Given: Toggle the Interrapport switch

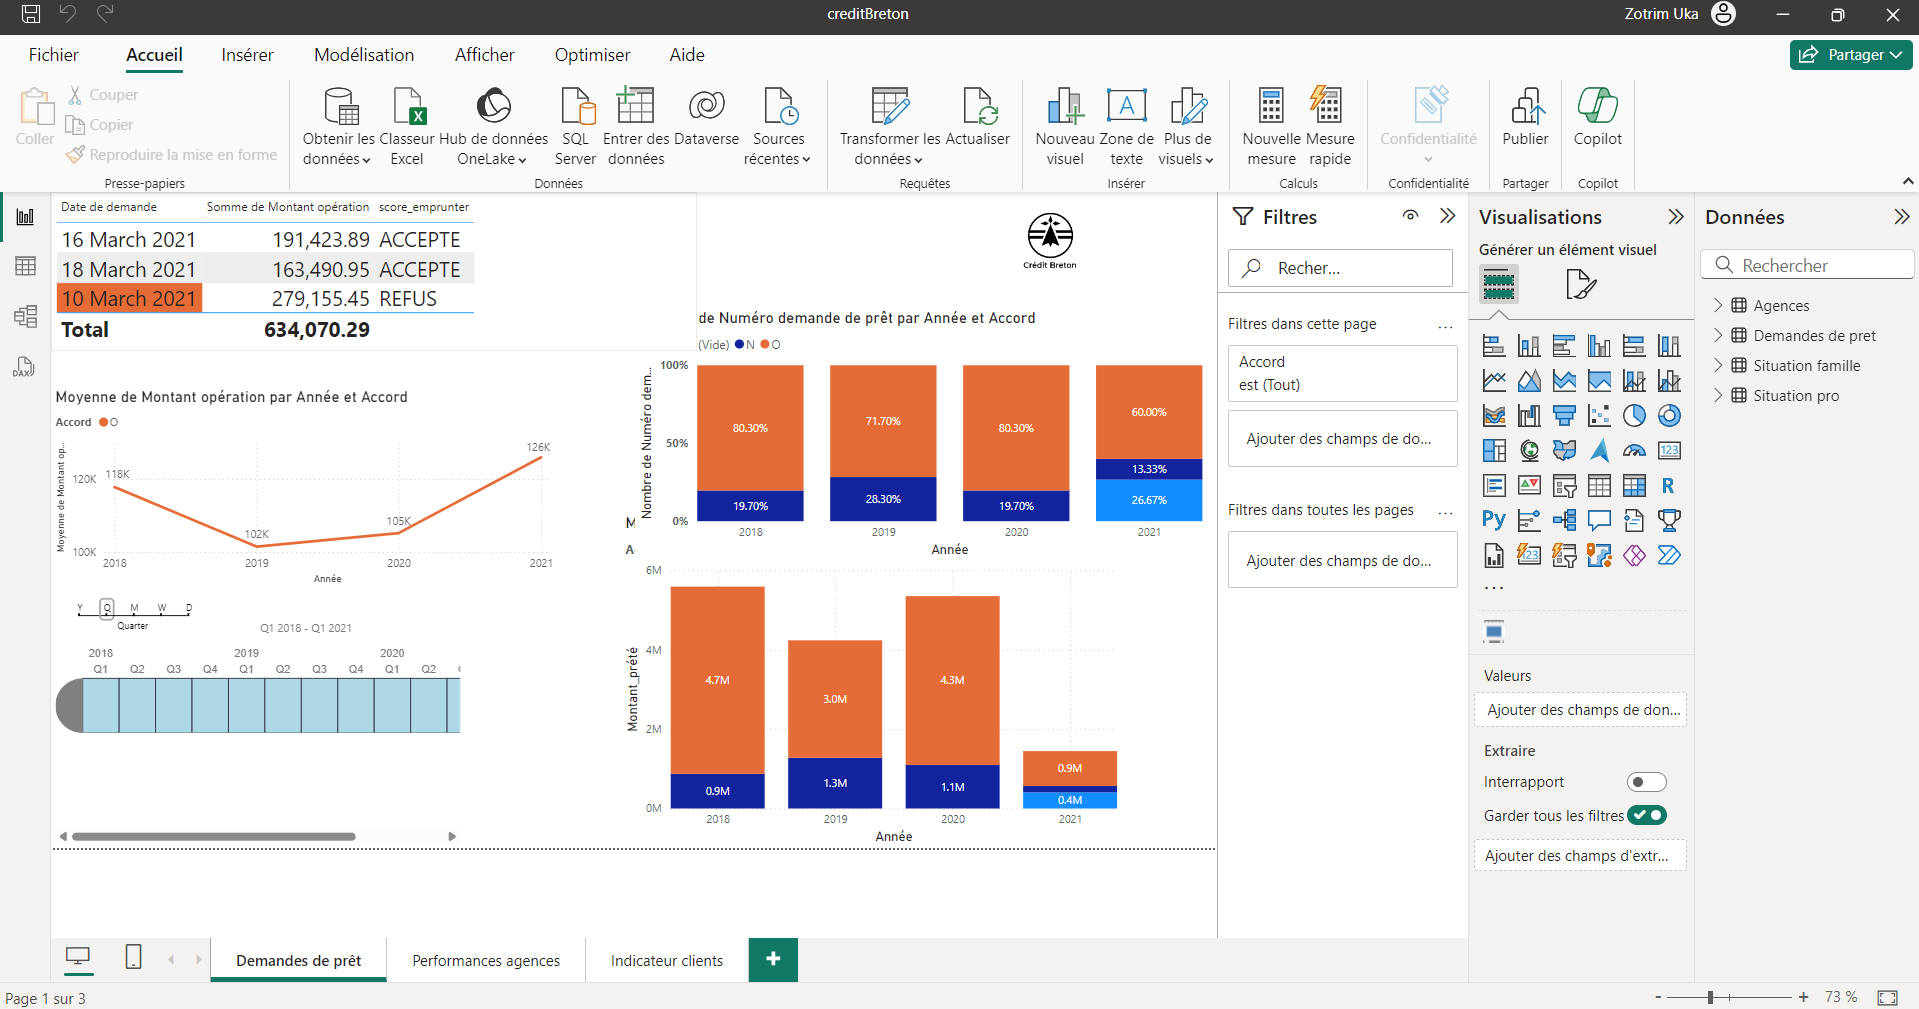Looking at the screenshot, I should pos(1645,782).
